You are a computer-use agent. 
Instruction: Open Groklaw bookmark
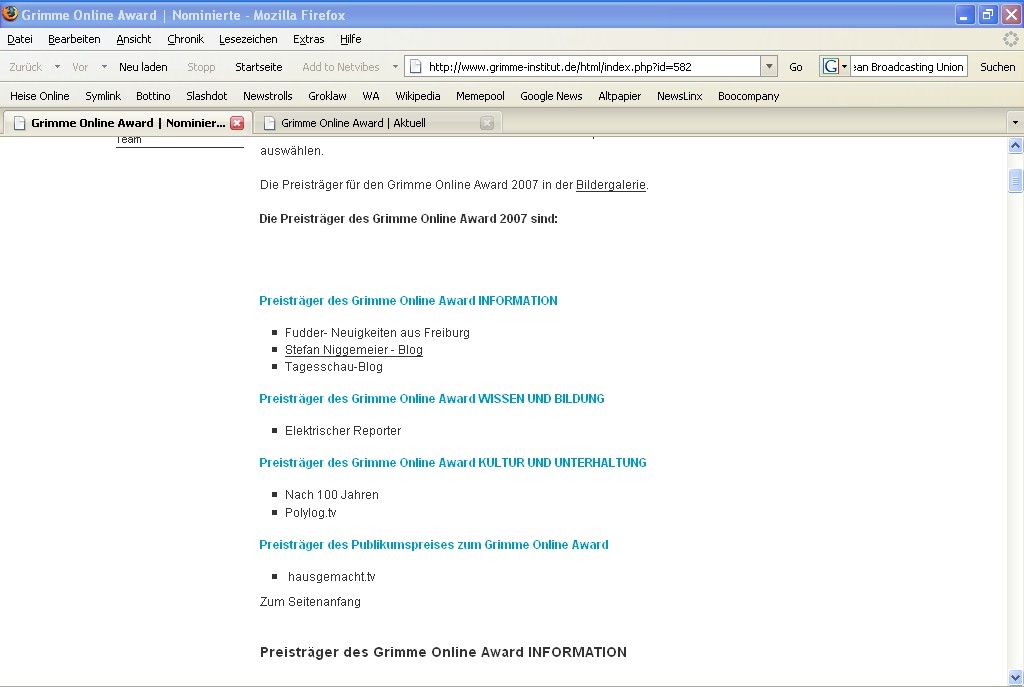point(327,96)
